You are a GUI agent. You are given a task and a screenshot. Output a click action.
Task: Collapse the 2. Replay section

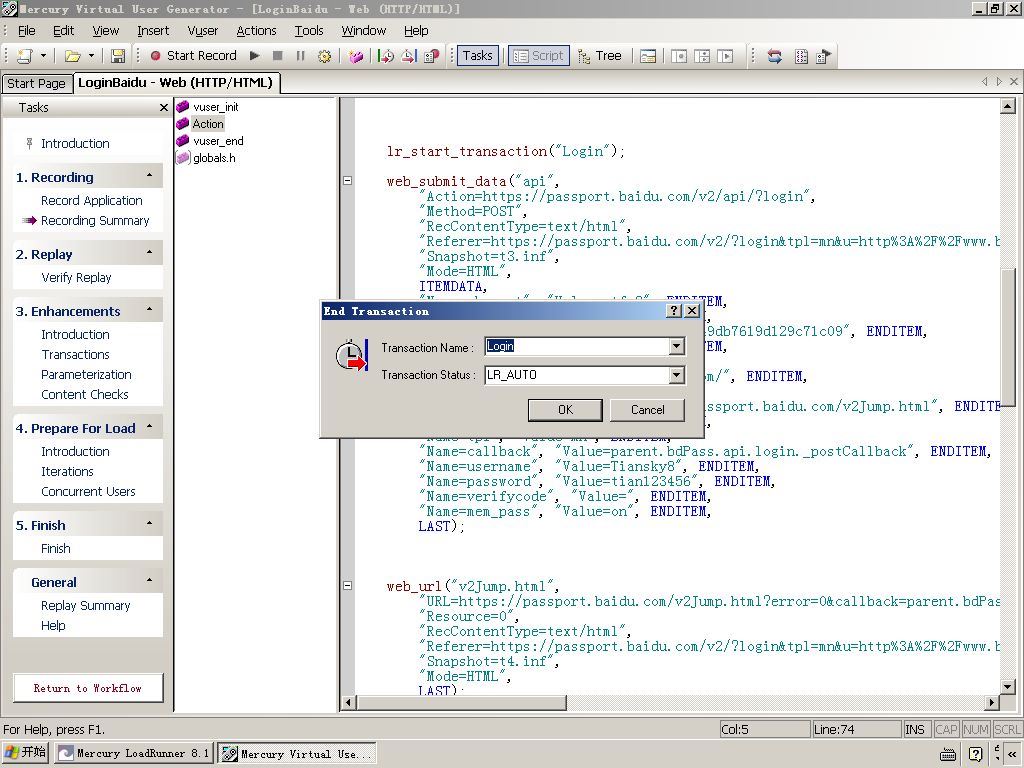click(150, 253)
